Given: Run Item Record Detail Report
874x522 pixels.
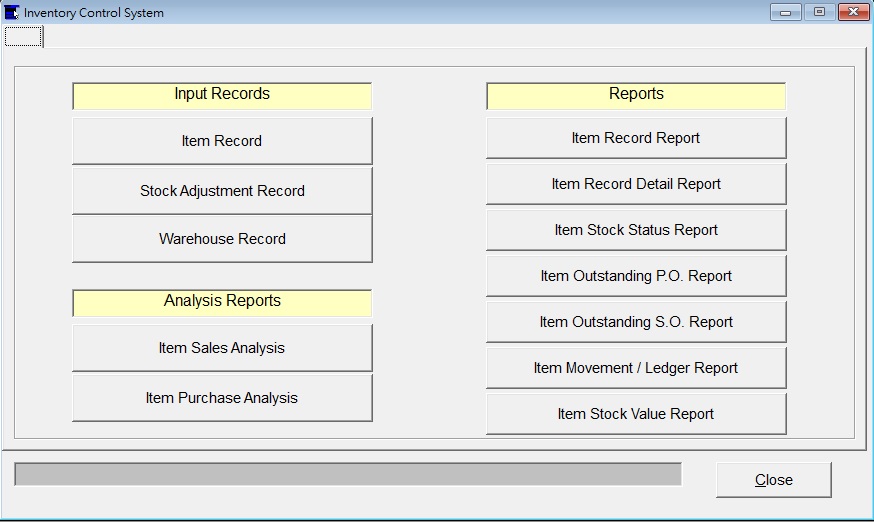Looking at the screenshot, I should pyautogui.click(x=636, y=184).
